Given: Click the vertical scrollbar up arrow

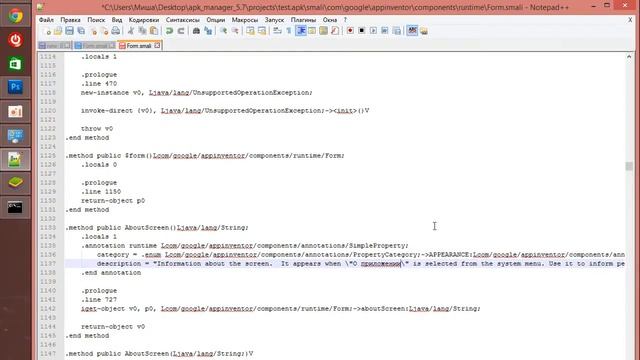Looking at the screenshot, I should (x=629, y=57).
